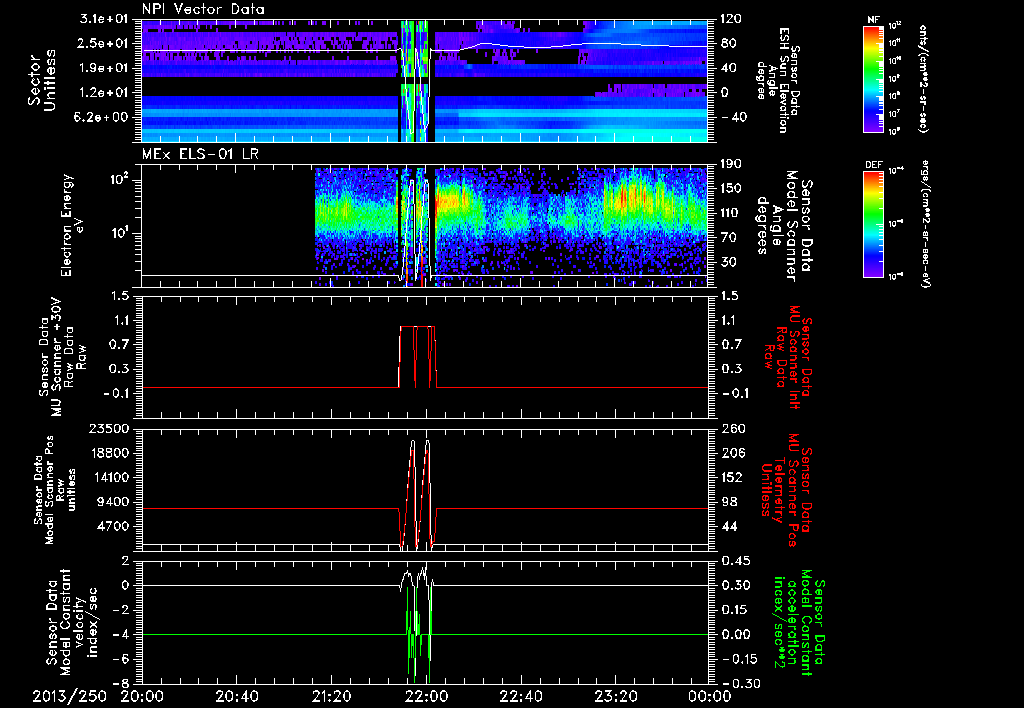Click the 98 telemetry tick value
This screenshot has height=708, width=1024.
(728, 502)
